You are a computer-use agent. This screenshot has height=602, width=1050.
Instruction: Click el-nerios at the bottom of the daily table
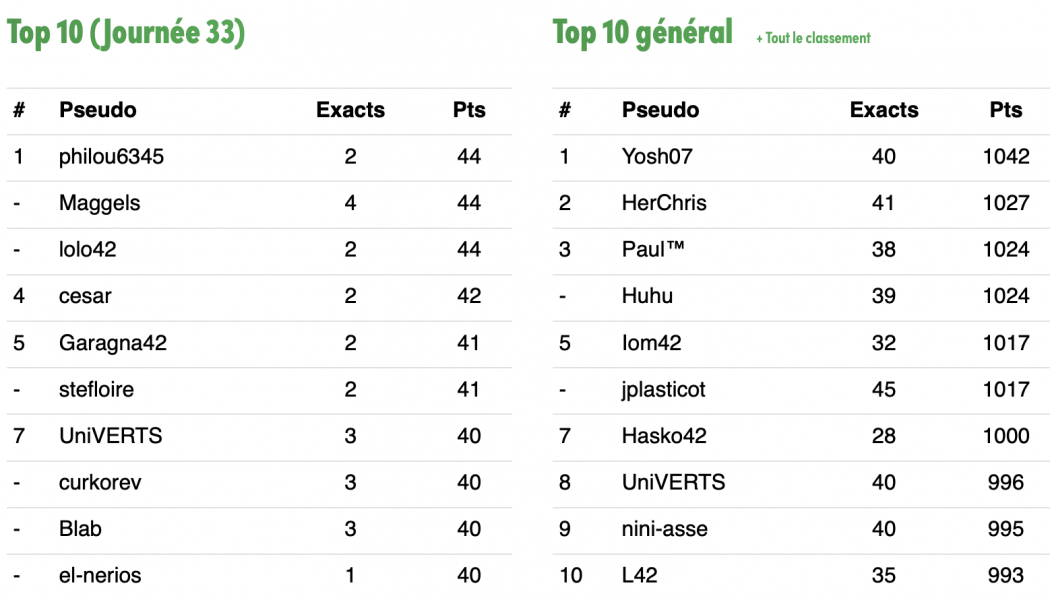coord(100,575)
